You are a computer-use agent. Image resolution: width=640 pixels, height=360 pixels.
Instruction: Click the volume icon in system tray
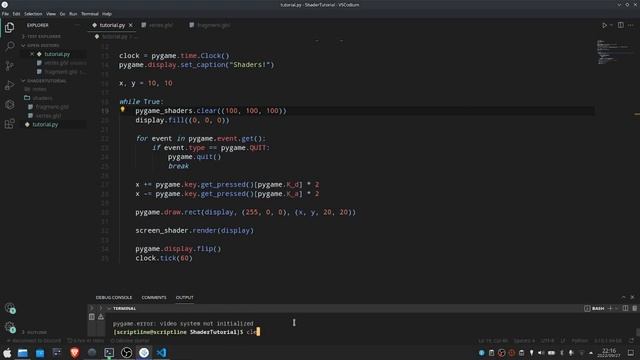[x=541, y=353]
